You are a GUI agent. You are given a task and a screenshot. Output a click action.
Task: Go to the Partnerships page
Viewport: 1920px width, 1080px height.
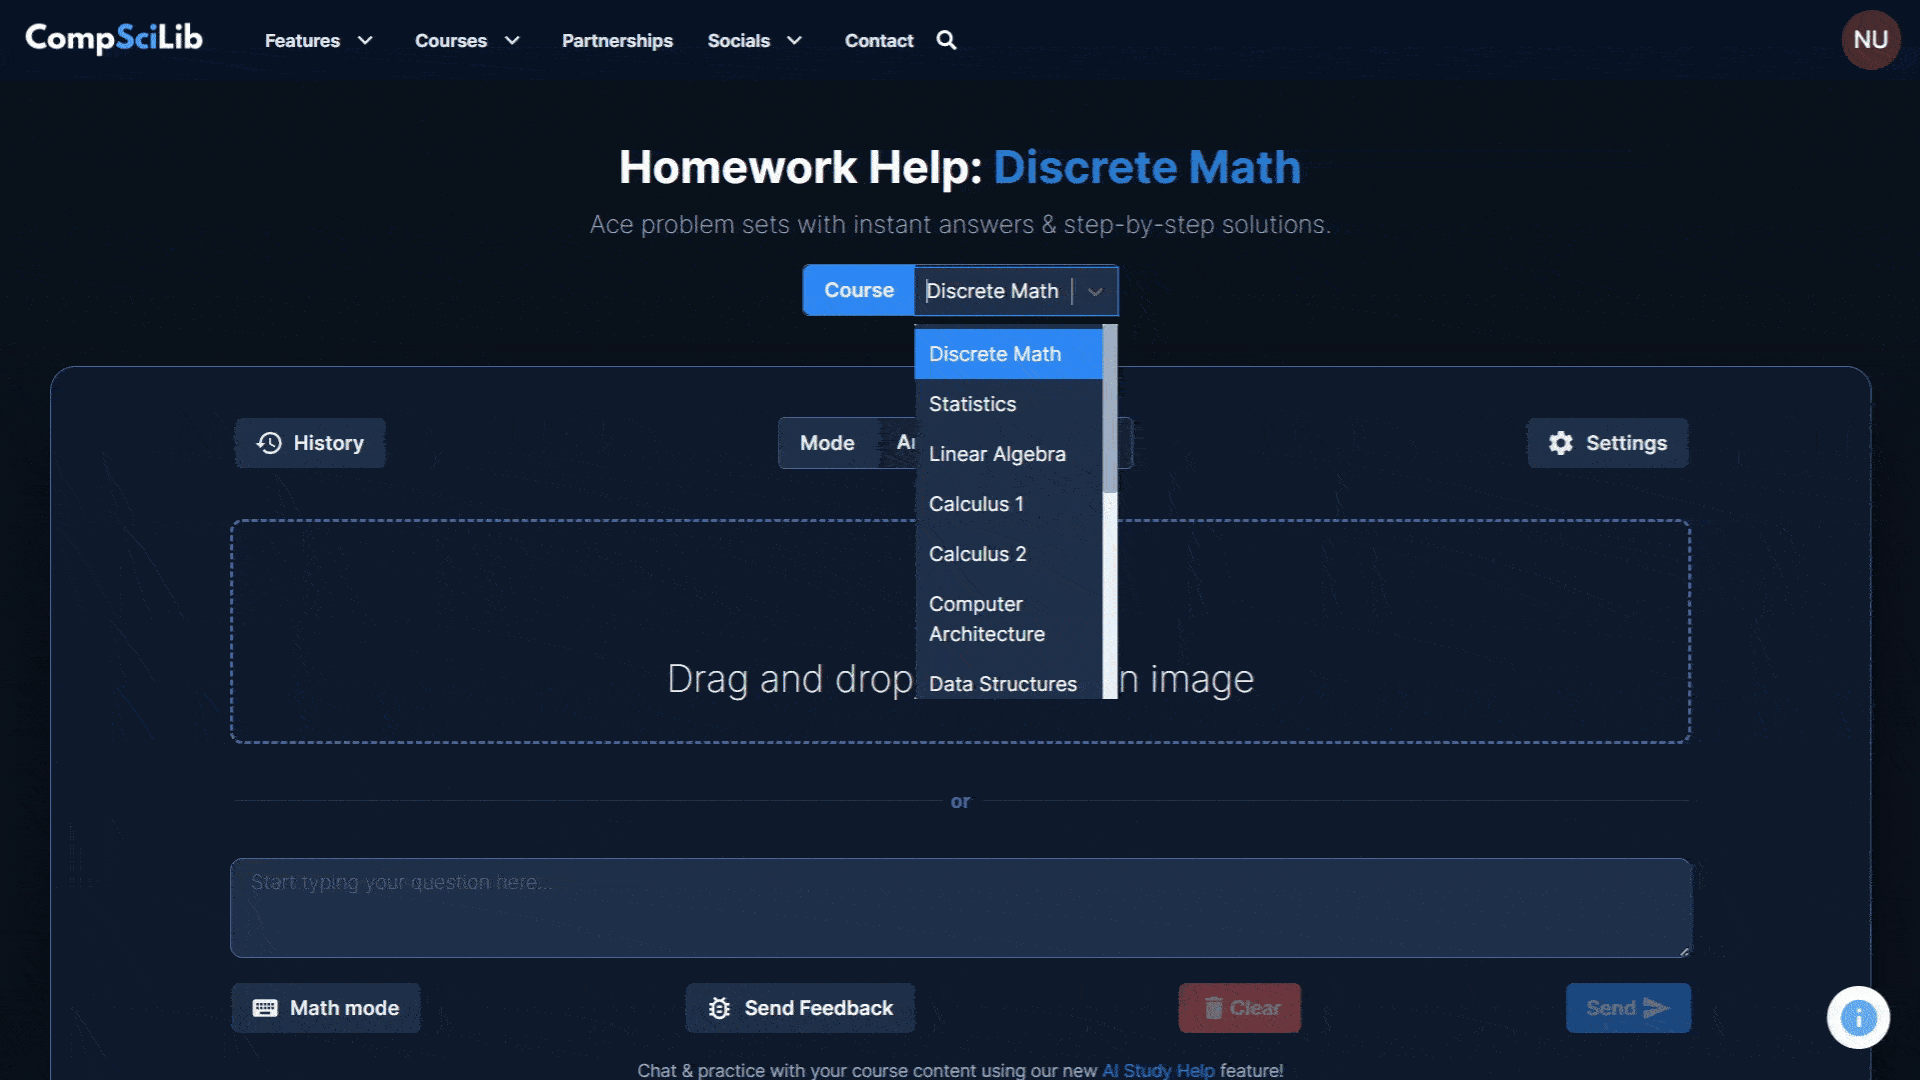tap(617, 41)
